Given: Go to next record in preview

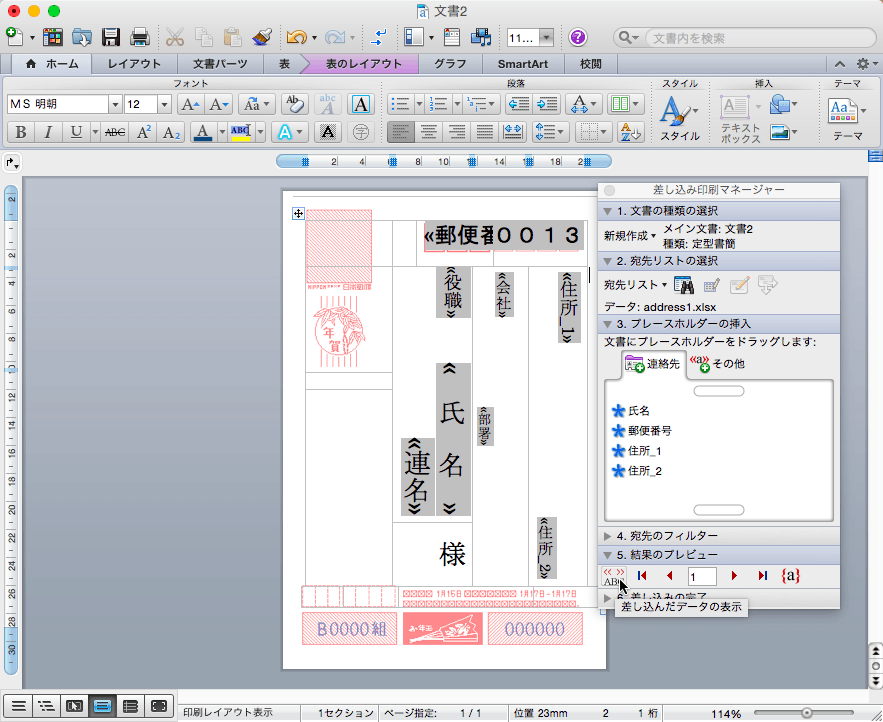Looking at the screenshot, I should coord(735,576).
